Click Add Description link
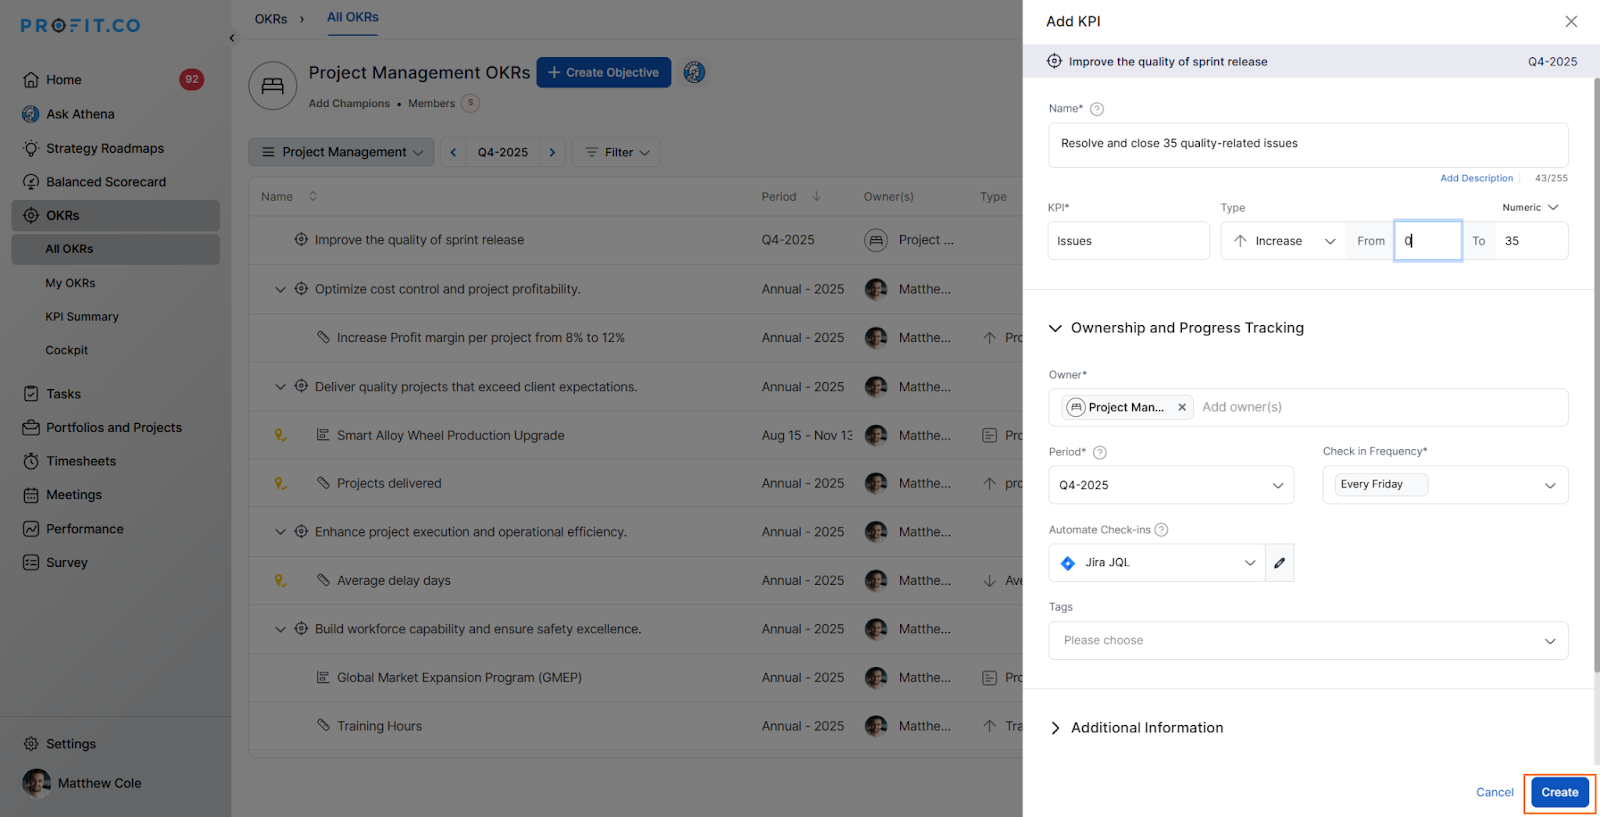Viewport: 1600px width, 817px height. (1477, 179)
